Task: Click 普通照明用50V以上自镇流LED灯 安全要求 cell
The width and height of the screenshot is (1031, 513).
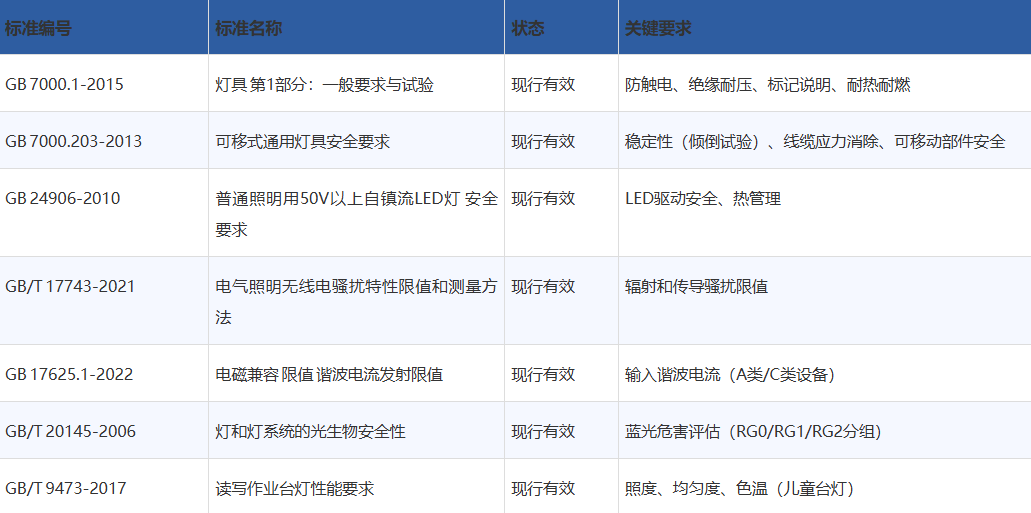Action: pyautogui.click(x=356, y=213)
